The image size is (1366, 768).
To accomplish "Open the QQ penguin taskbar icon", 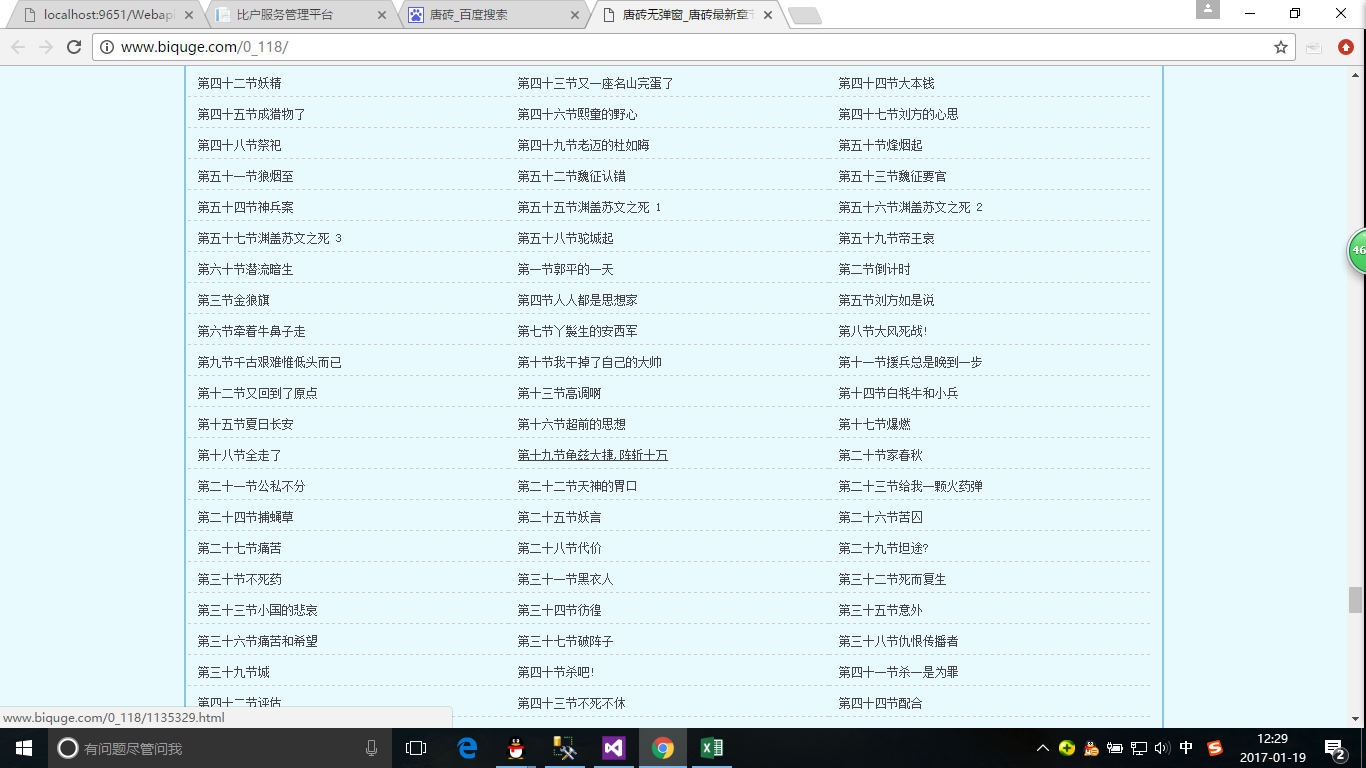I will click(515, 748).
